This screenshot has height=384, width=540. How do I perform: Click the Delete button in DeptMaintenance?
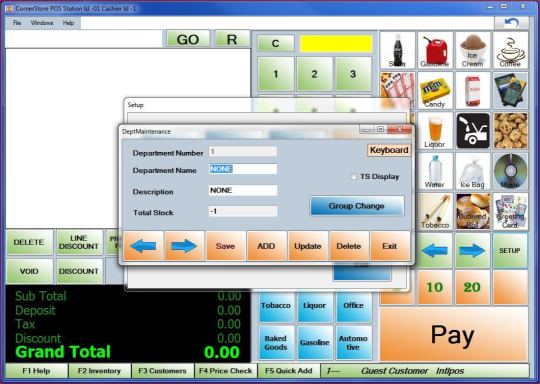(x=349, y=246)
